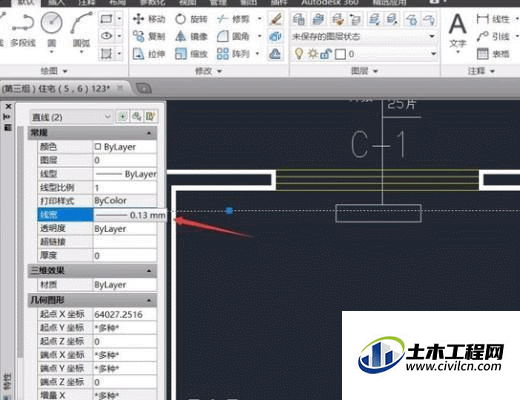Click the 透明度 ByLayer value

pos(125,229)
